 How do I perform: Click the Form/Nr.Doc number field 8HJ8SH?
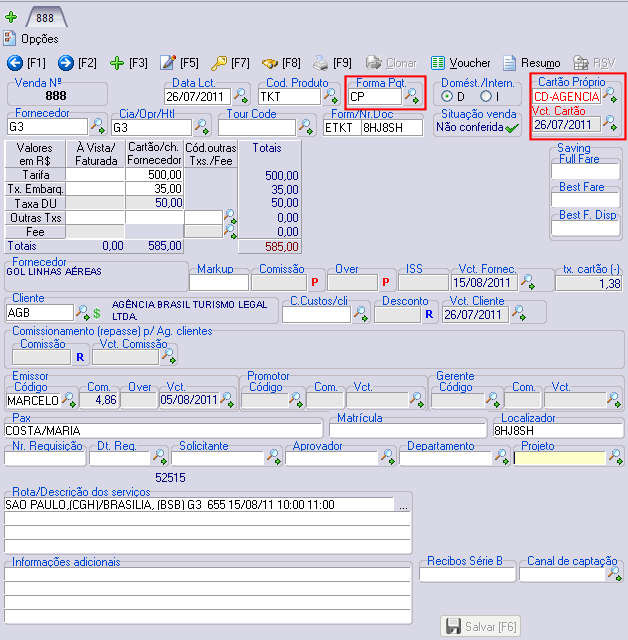(x=392, y=128)
